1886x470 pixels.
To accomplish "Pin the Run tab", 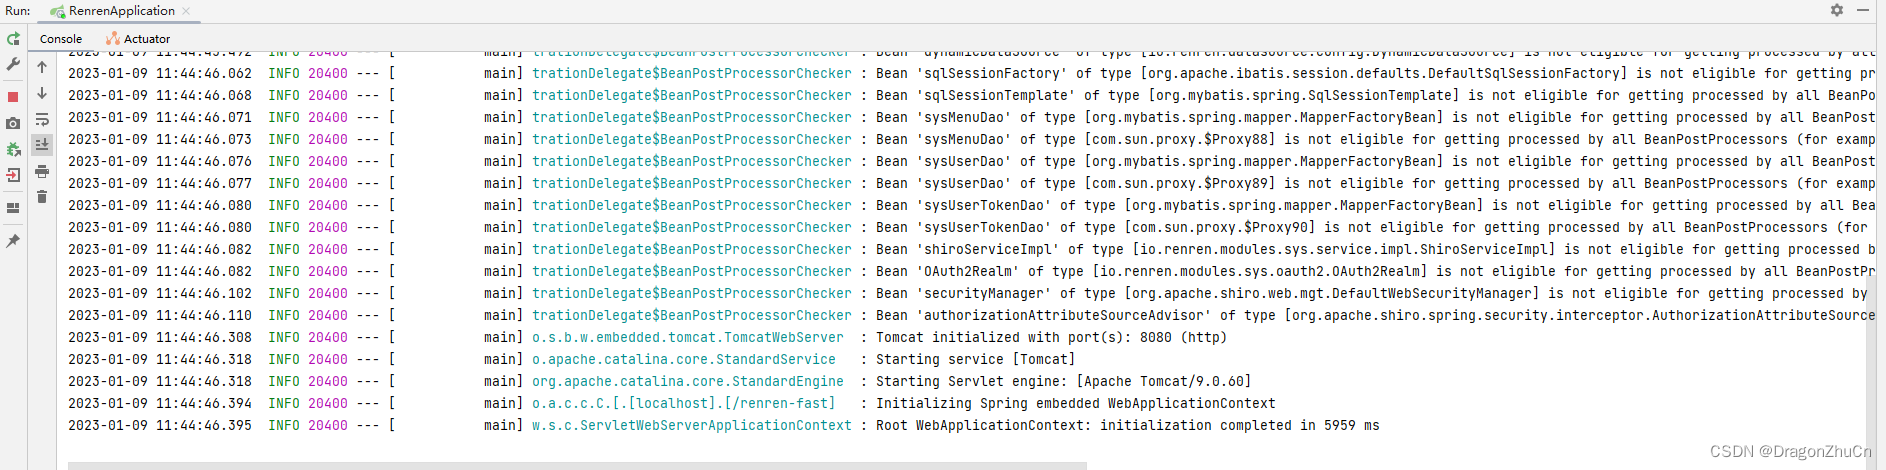I will pyautogui.click(x=13, y=241).
